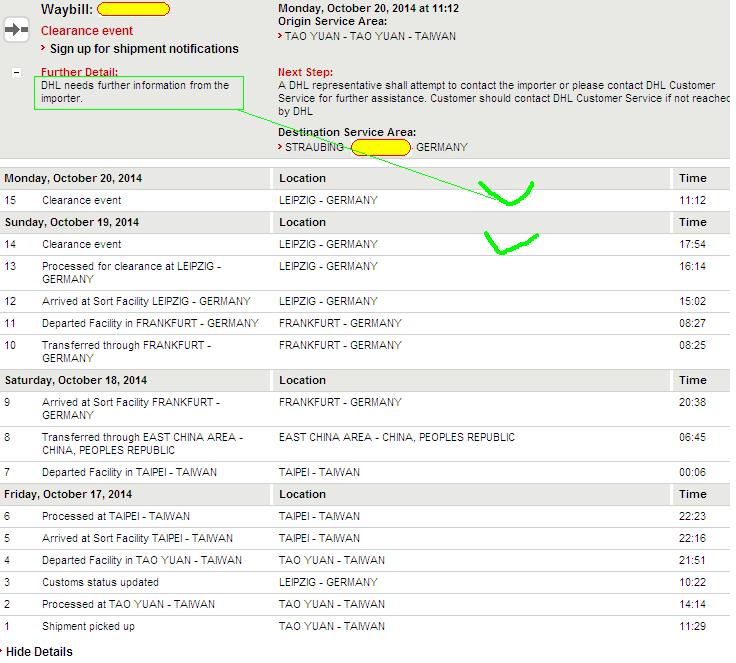Click the 15:02 time value
The width and height of the screenshot is (736, 663).
pyautogui.click(x=692, y=301)
